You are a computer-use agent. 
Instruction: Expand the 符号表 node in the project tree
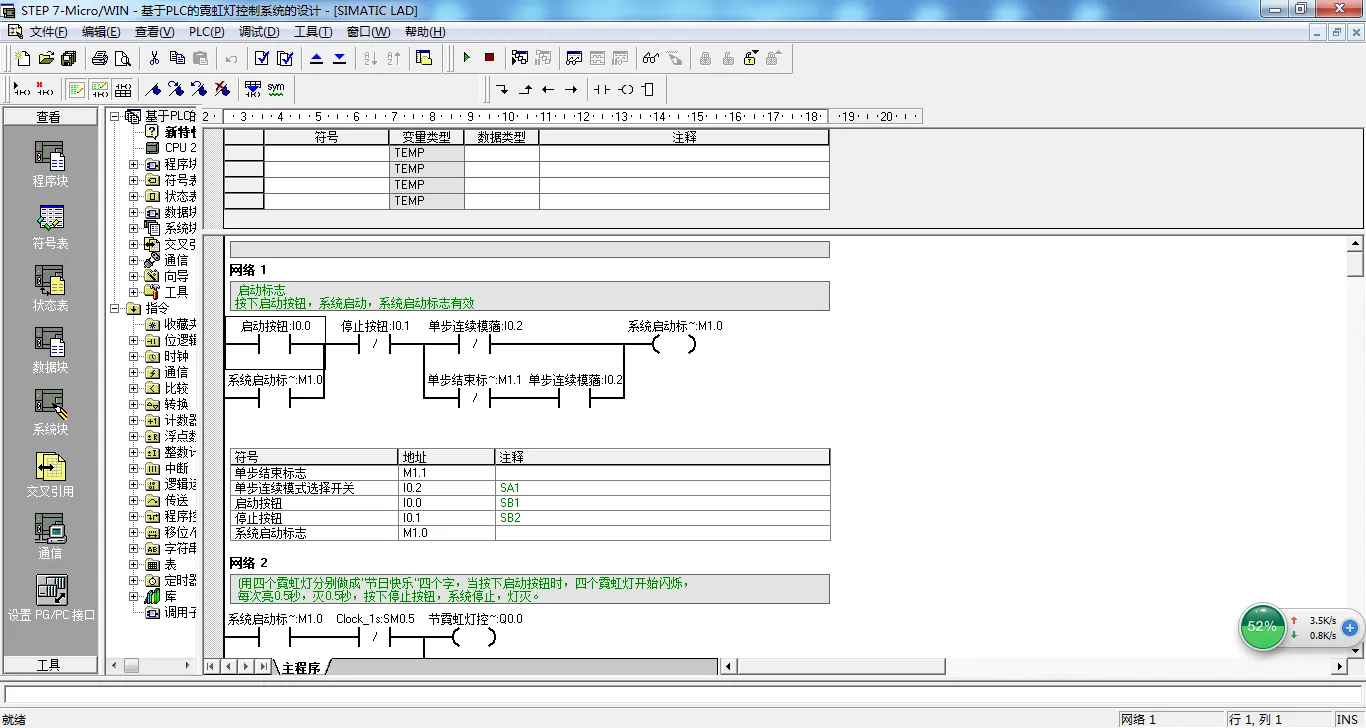pos(134,180)
